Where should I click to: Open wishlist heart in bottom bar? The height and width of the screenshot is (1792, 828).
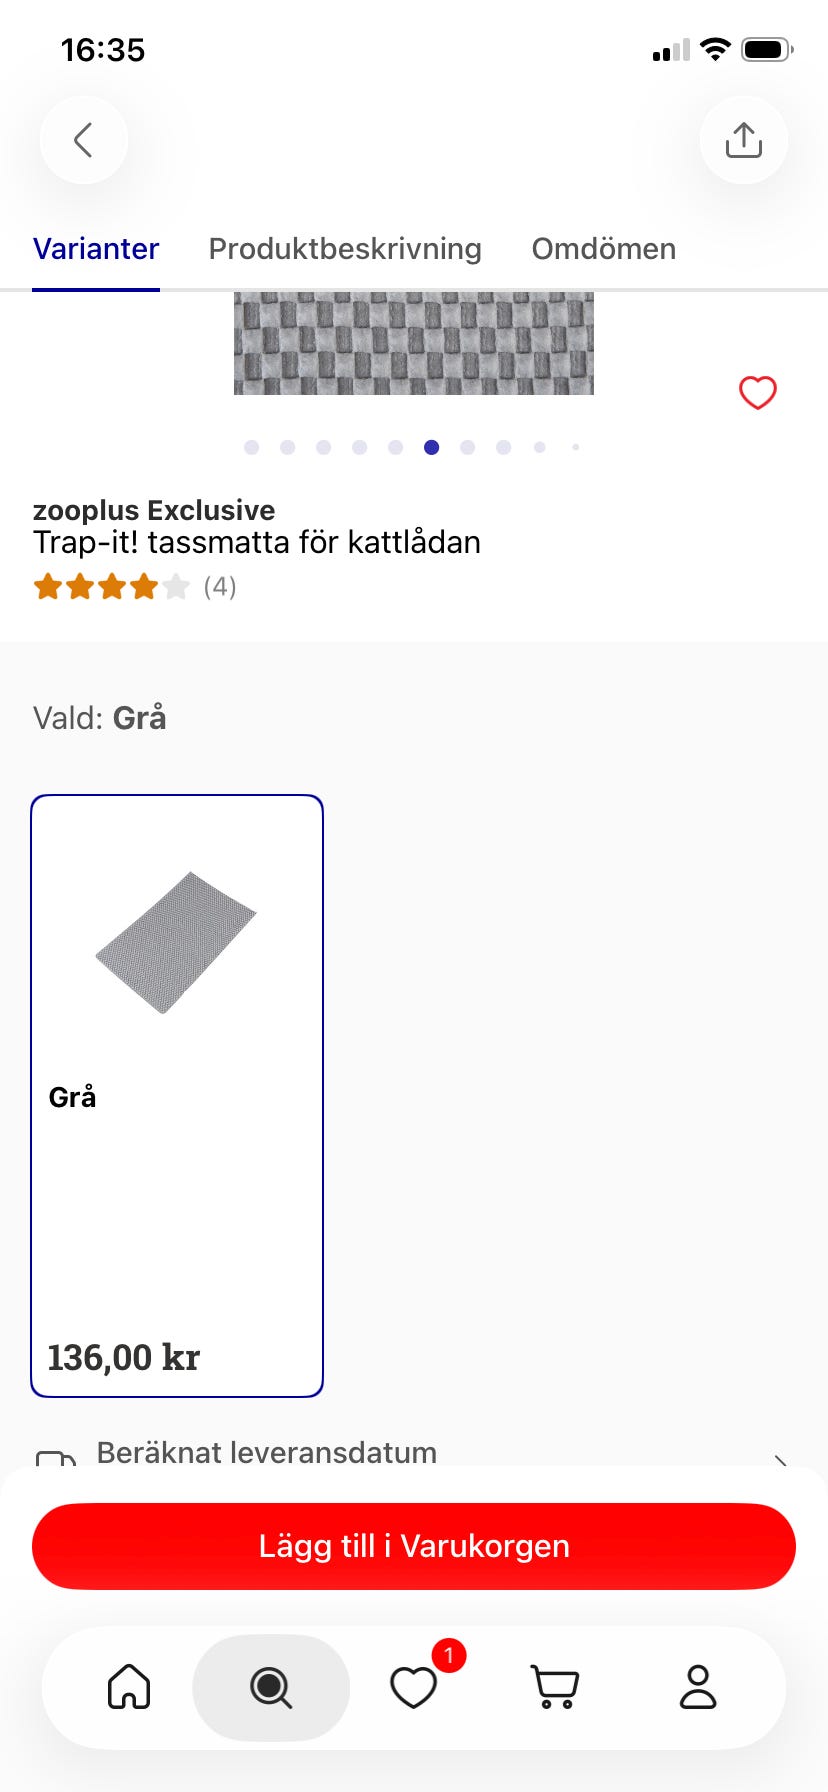(x=413, y=1687)
